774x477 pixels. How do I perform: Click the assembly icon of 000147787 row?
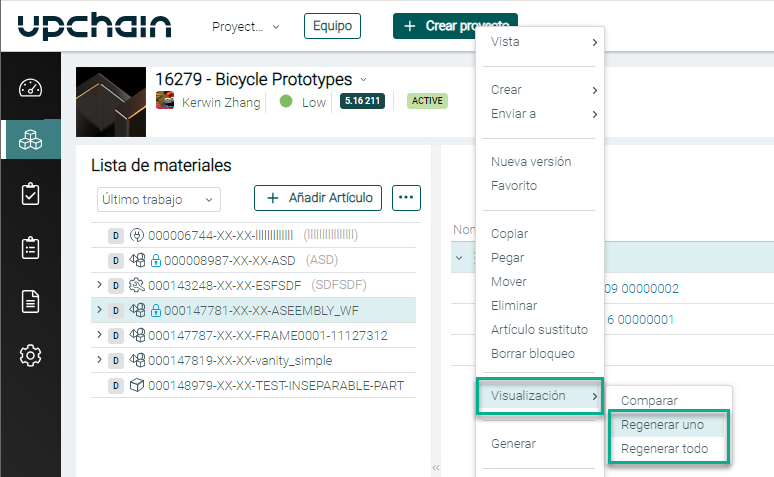tap(137, 335)
